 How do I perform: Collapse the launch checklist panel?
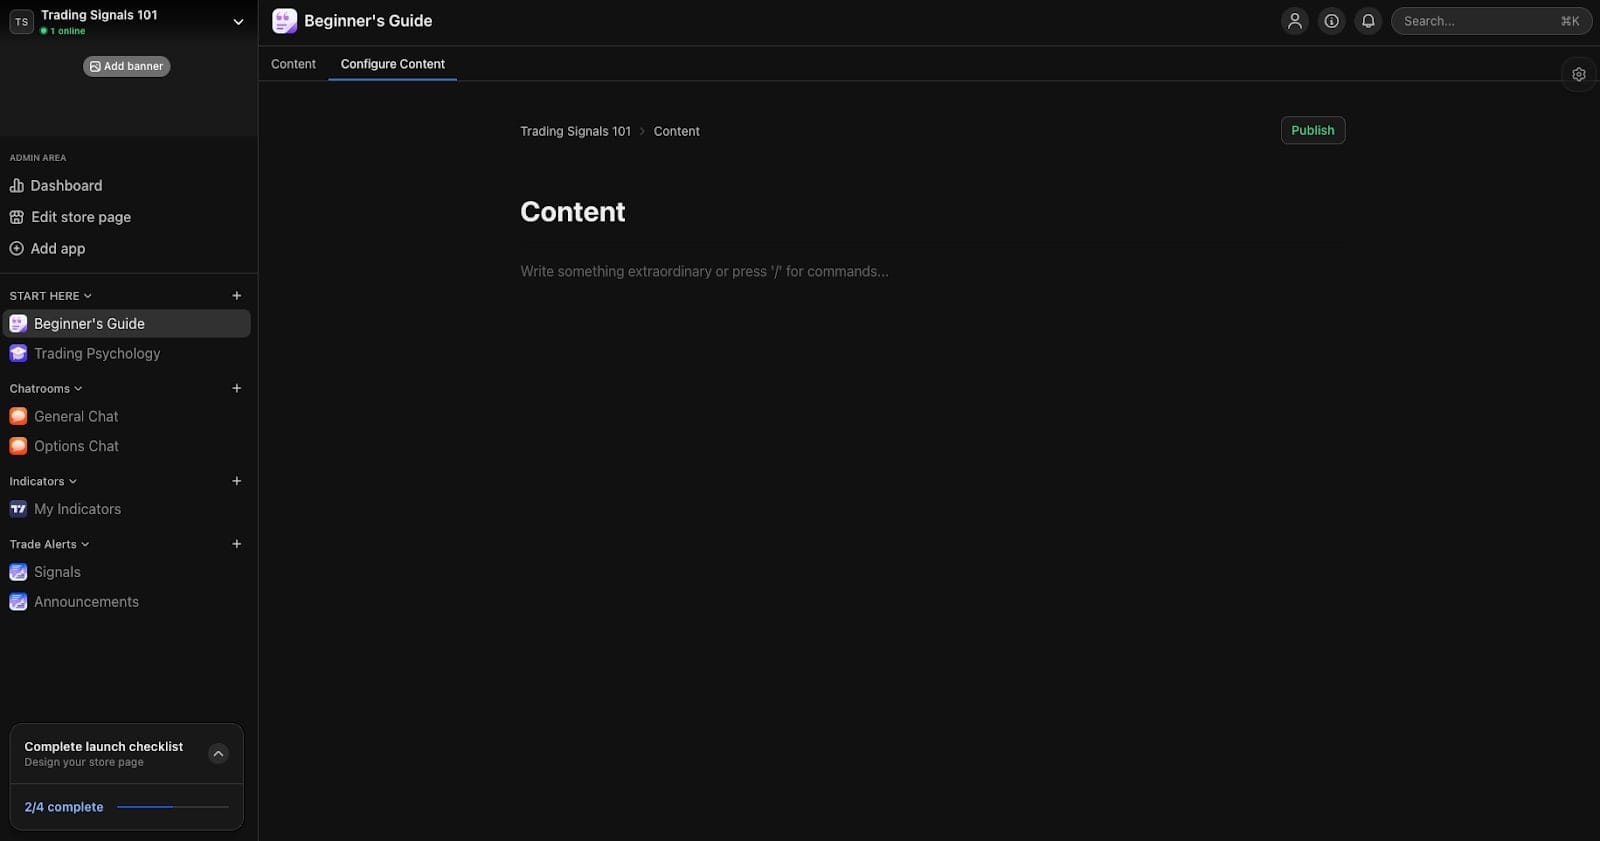coord(218,754)
